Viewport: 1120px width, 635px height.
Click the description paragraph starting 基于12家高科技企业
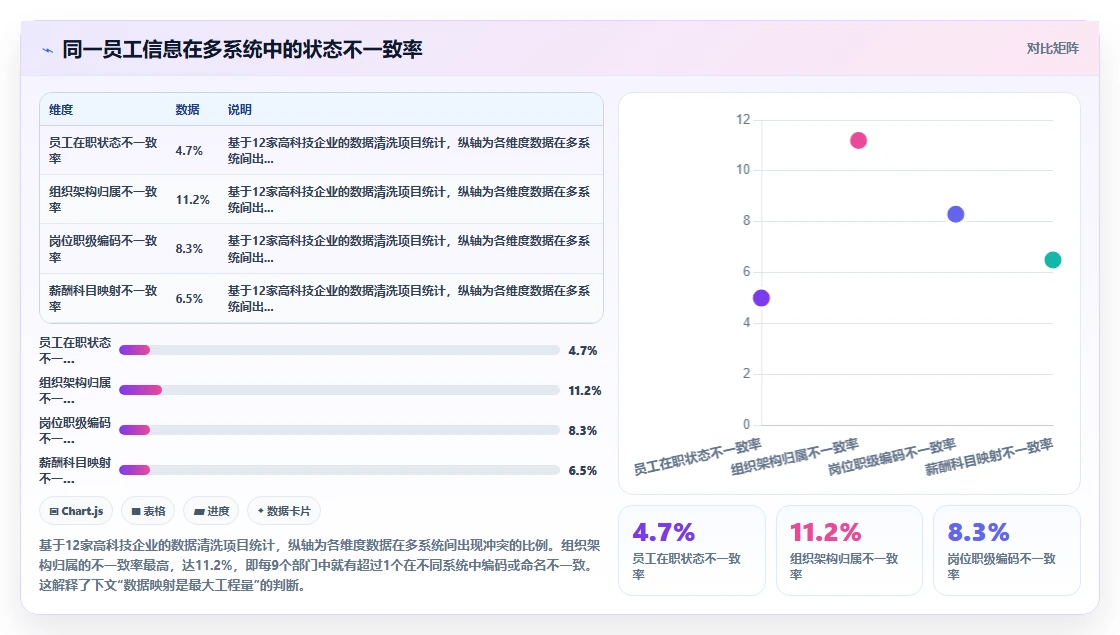320,565
